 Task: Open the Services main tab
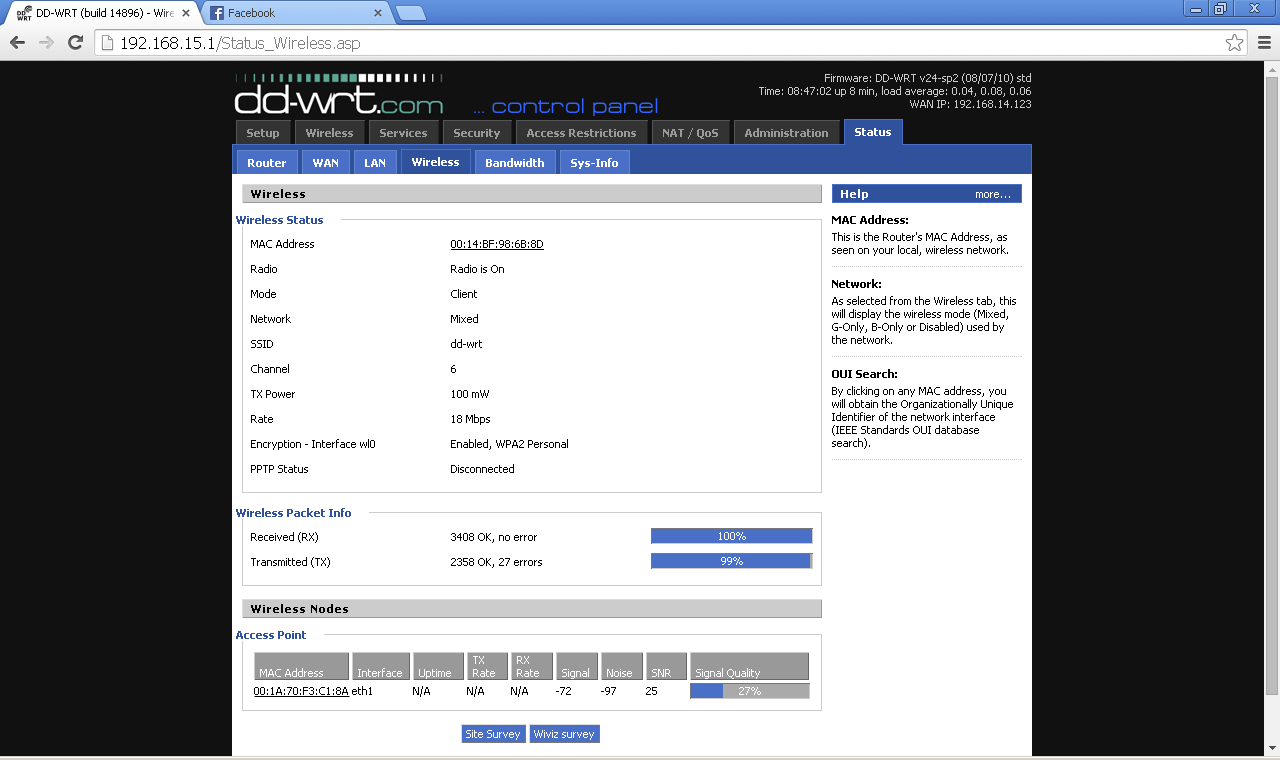click(403, 133)
